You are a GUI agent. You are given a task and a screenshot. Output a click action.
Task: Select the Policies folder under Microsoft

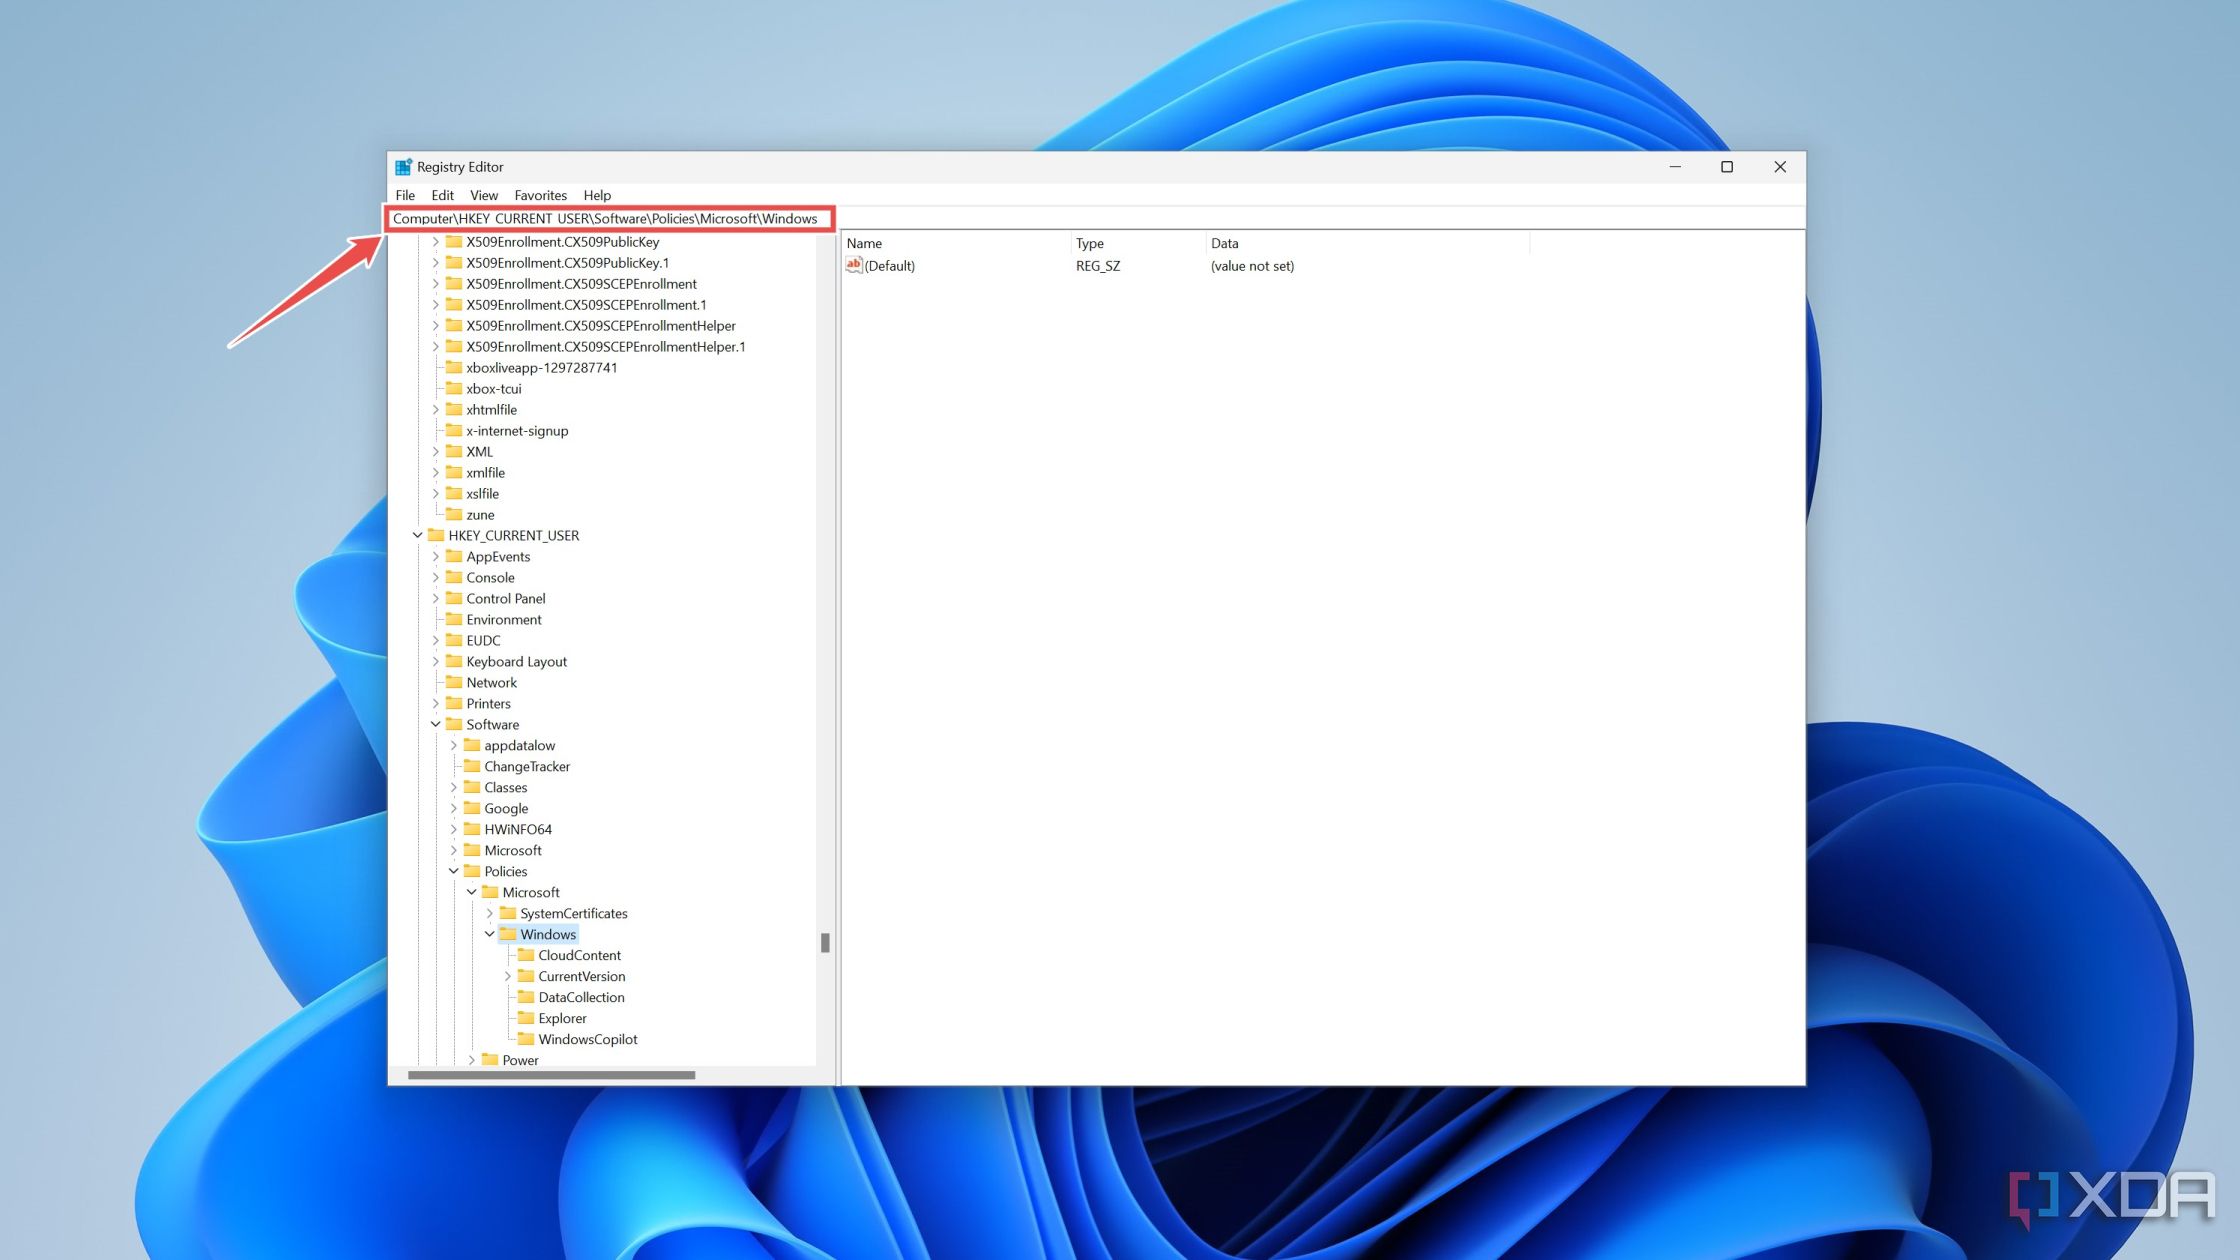[503, 871]
